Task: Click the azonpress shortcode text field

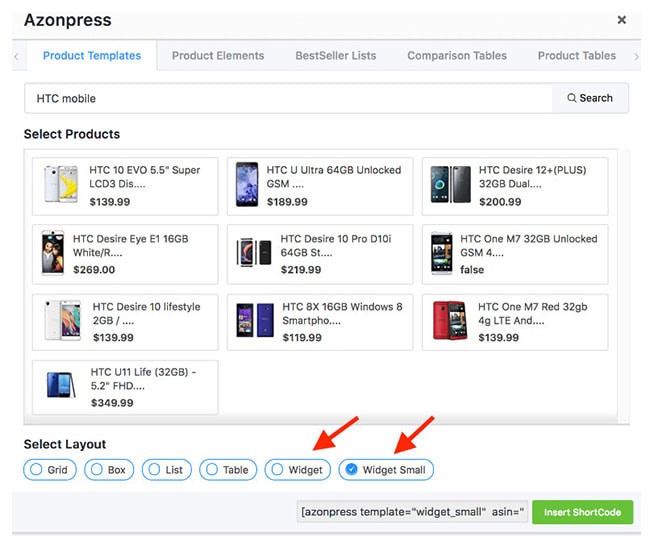Action: (x=412, y=512)
